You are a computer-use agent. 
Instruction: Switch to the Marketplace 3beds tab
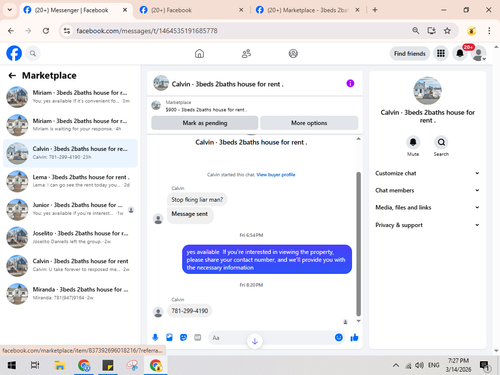[x=307, y=10]
